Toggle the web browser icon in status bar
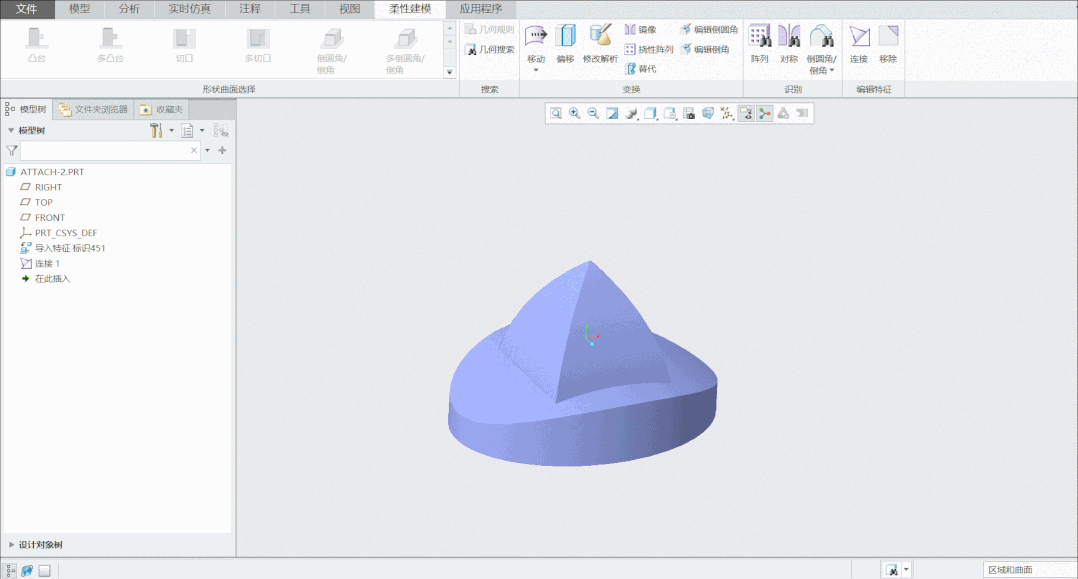 point(27,571)
